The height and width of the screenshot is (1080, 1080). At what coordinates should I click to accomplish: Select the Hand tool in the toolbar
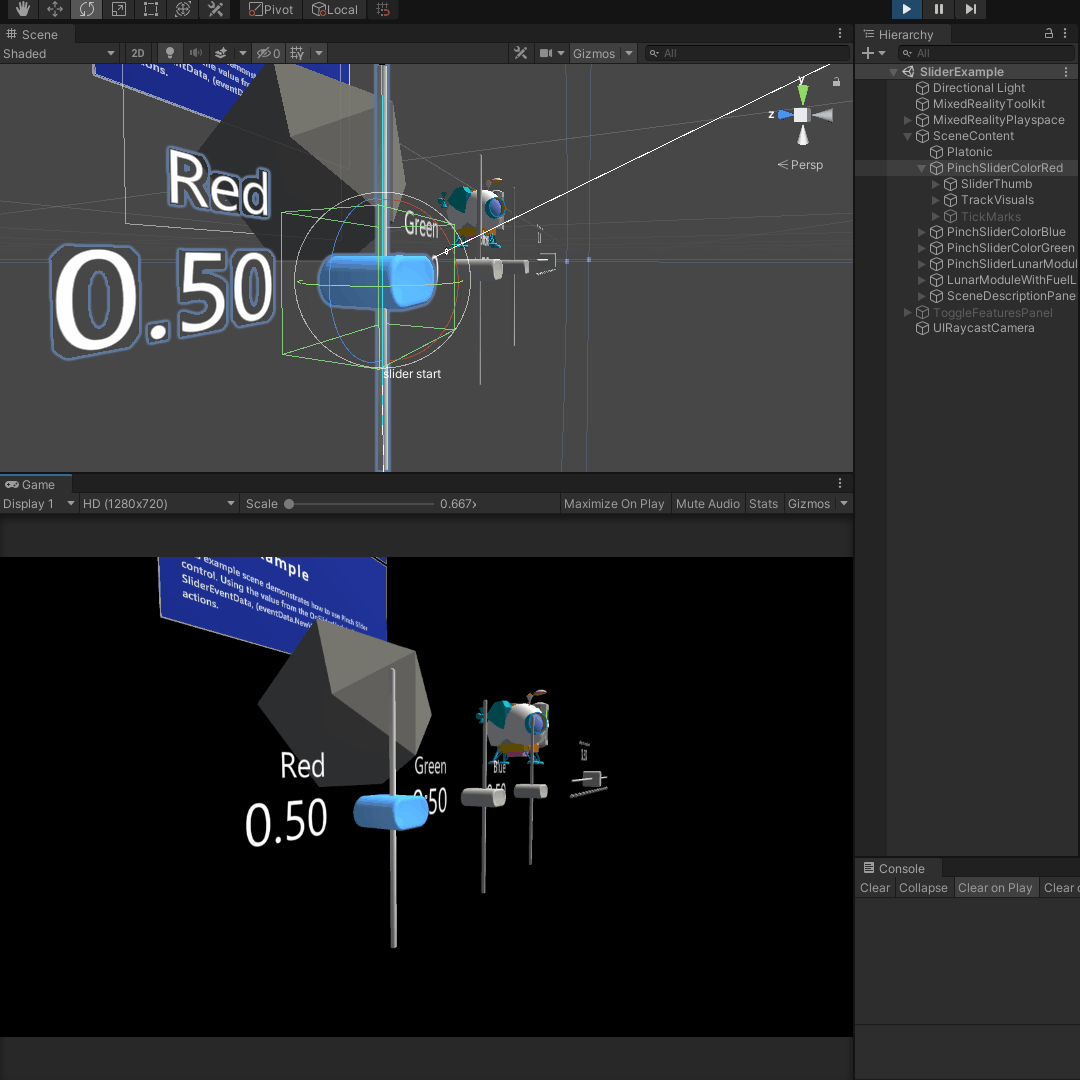[x=22, y=9]
